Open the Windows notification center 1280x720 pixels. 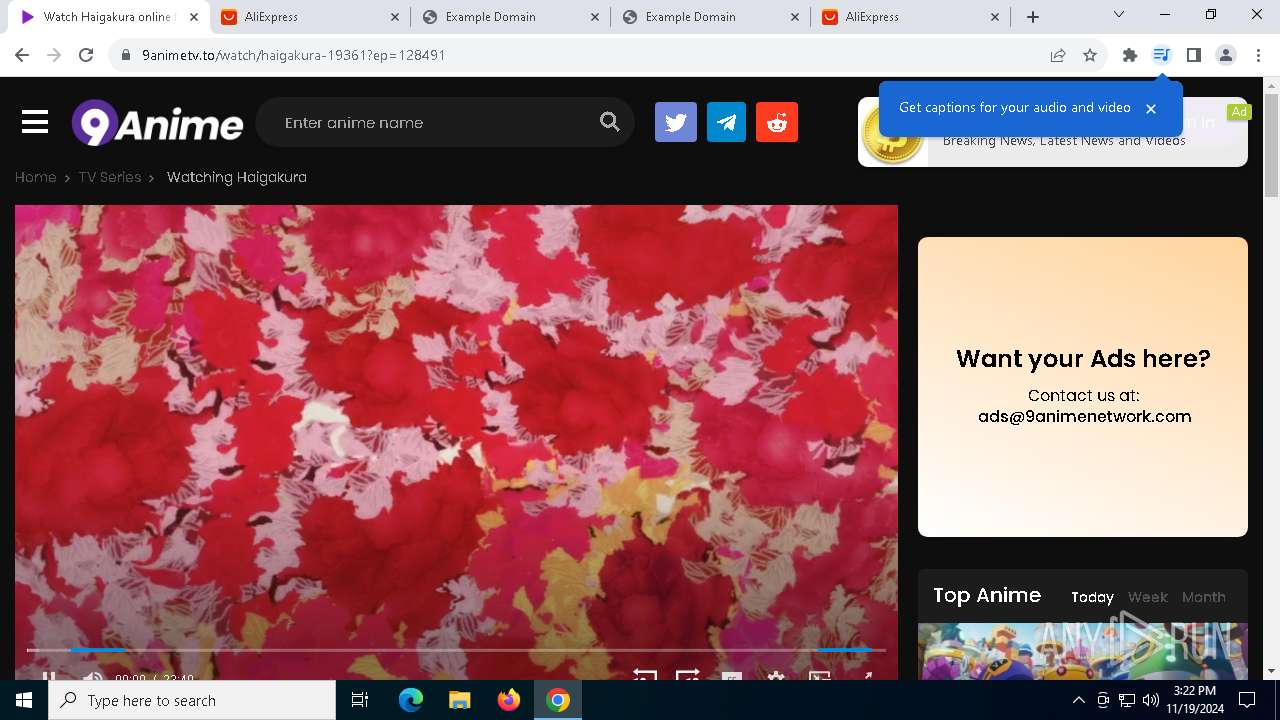pyautogui.click(x=1247, y=700)
